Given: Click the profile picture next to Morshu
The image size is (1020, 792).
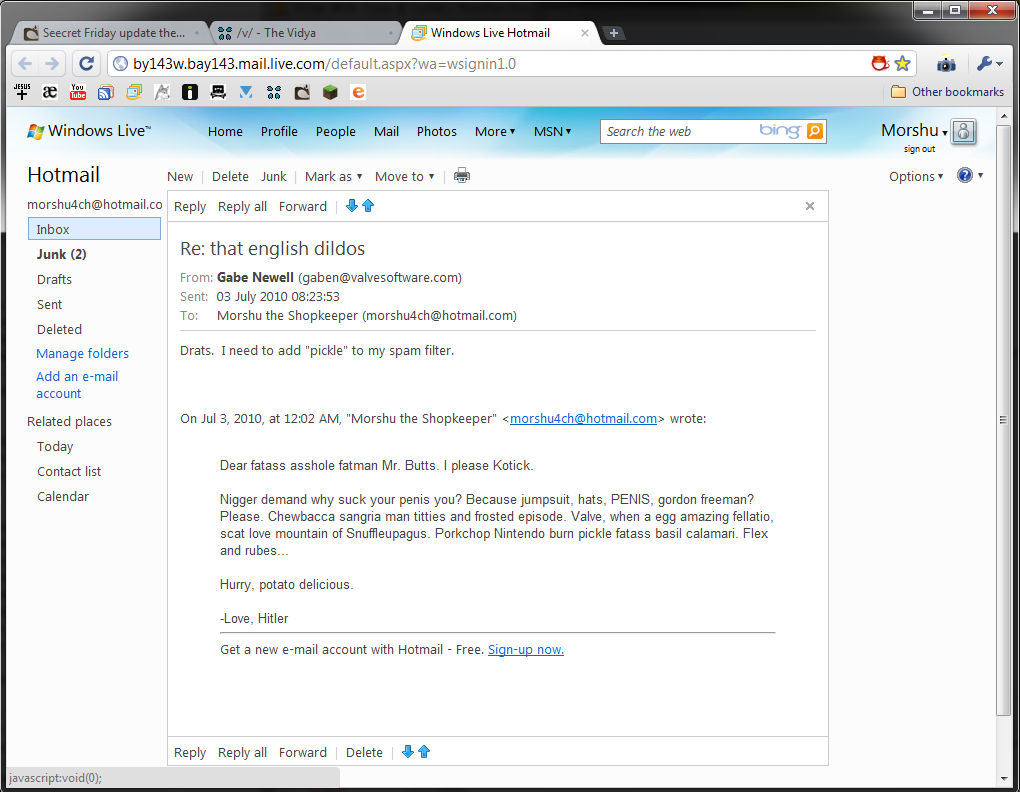Looking at the screenshot, I should click(x=963, y=132).
